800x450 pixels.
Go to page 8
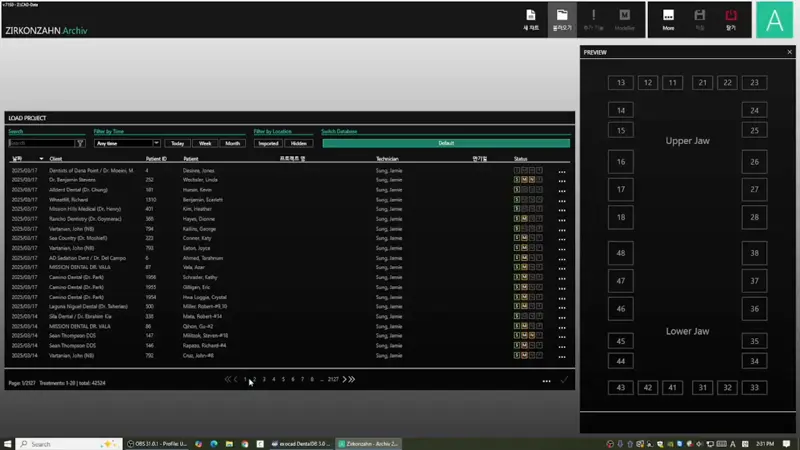coord(312,380)
